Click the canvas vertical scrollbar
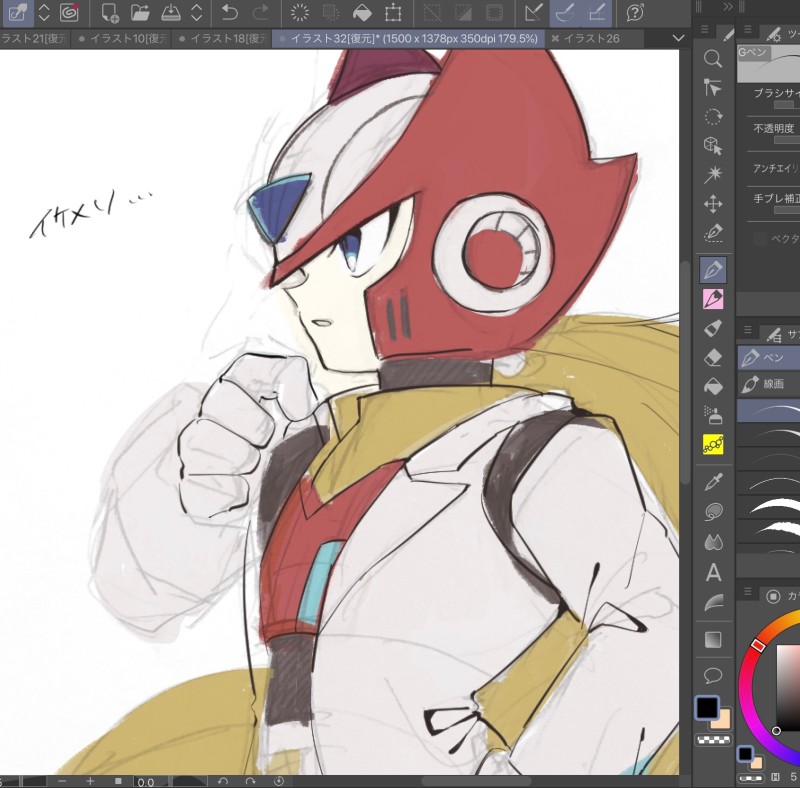The width and height of the screenshot is (800, 788). point(686,373)
